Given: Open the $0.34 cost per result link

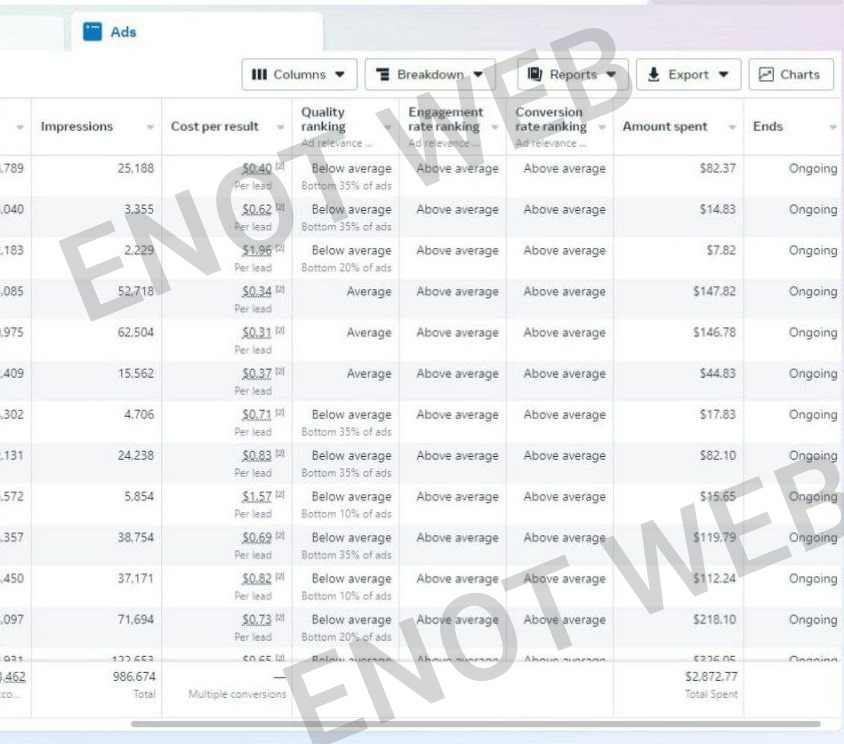Looking at the screenshot, I should pyautogui.click(x=257, y=291).
